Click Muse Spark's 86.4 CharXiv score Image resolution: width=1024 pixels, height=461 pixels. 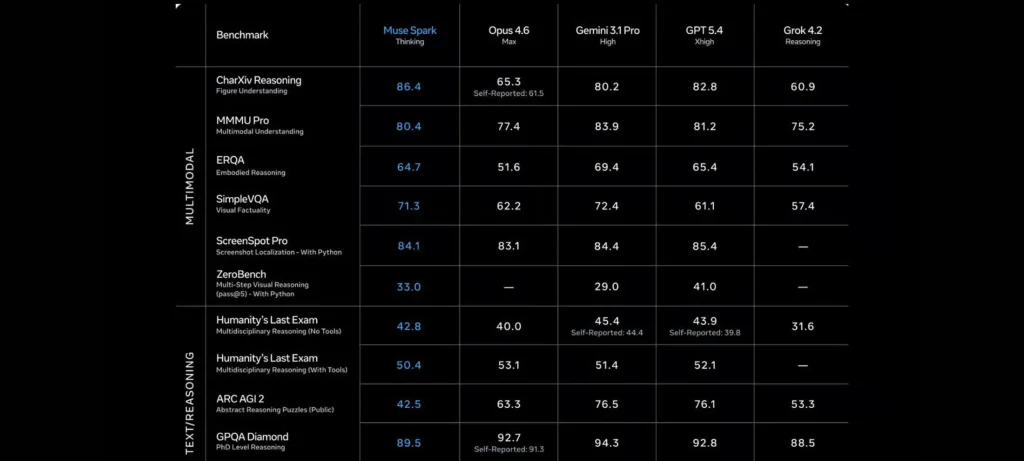coord(409,87)
